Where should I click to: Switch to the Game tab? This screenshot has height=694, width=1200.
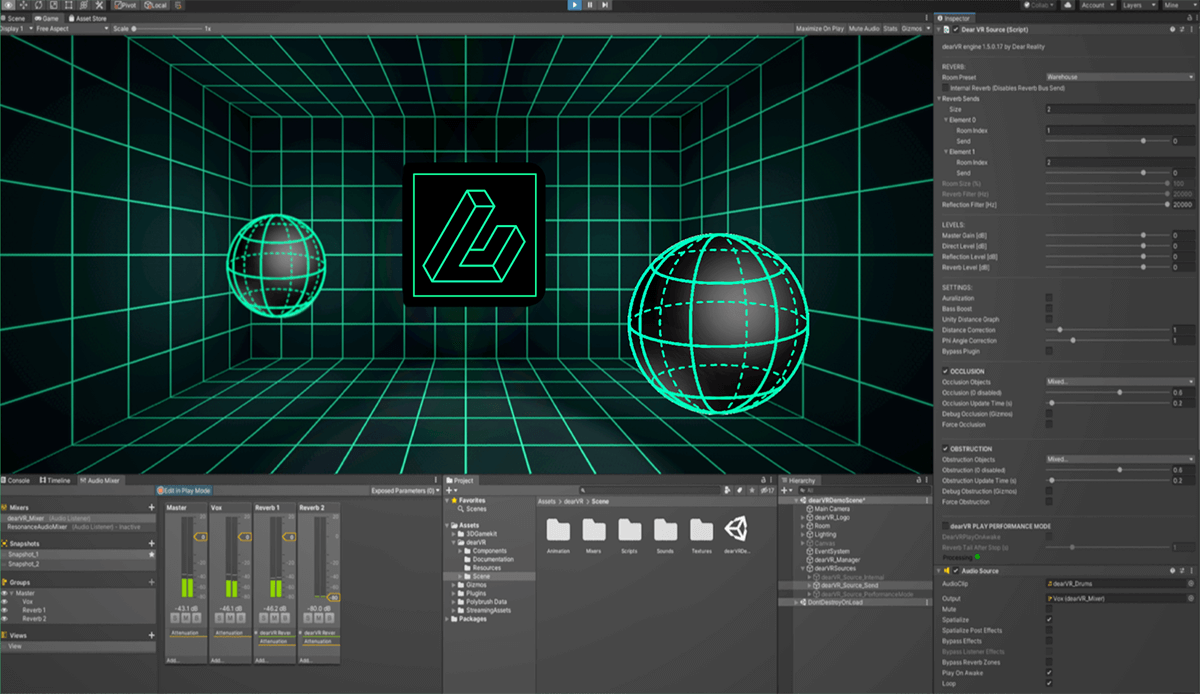pyautogui.click(x=46, y=18)
